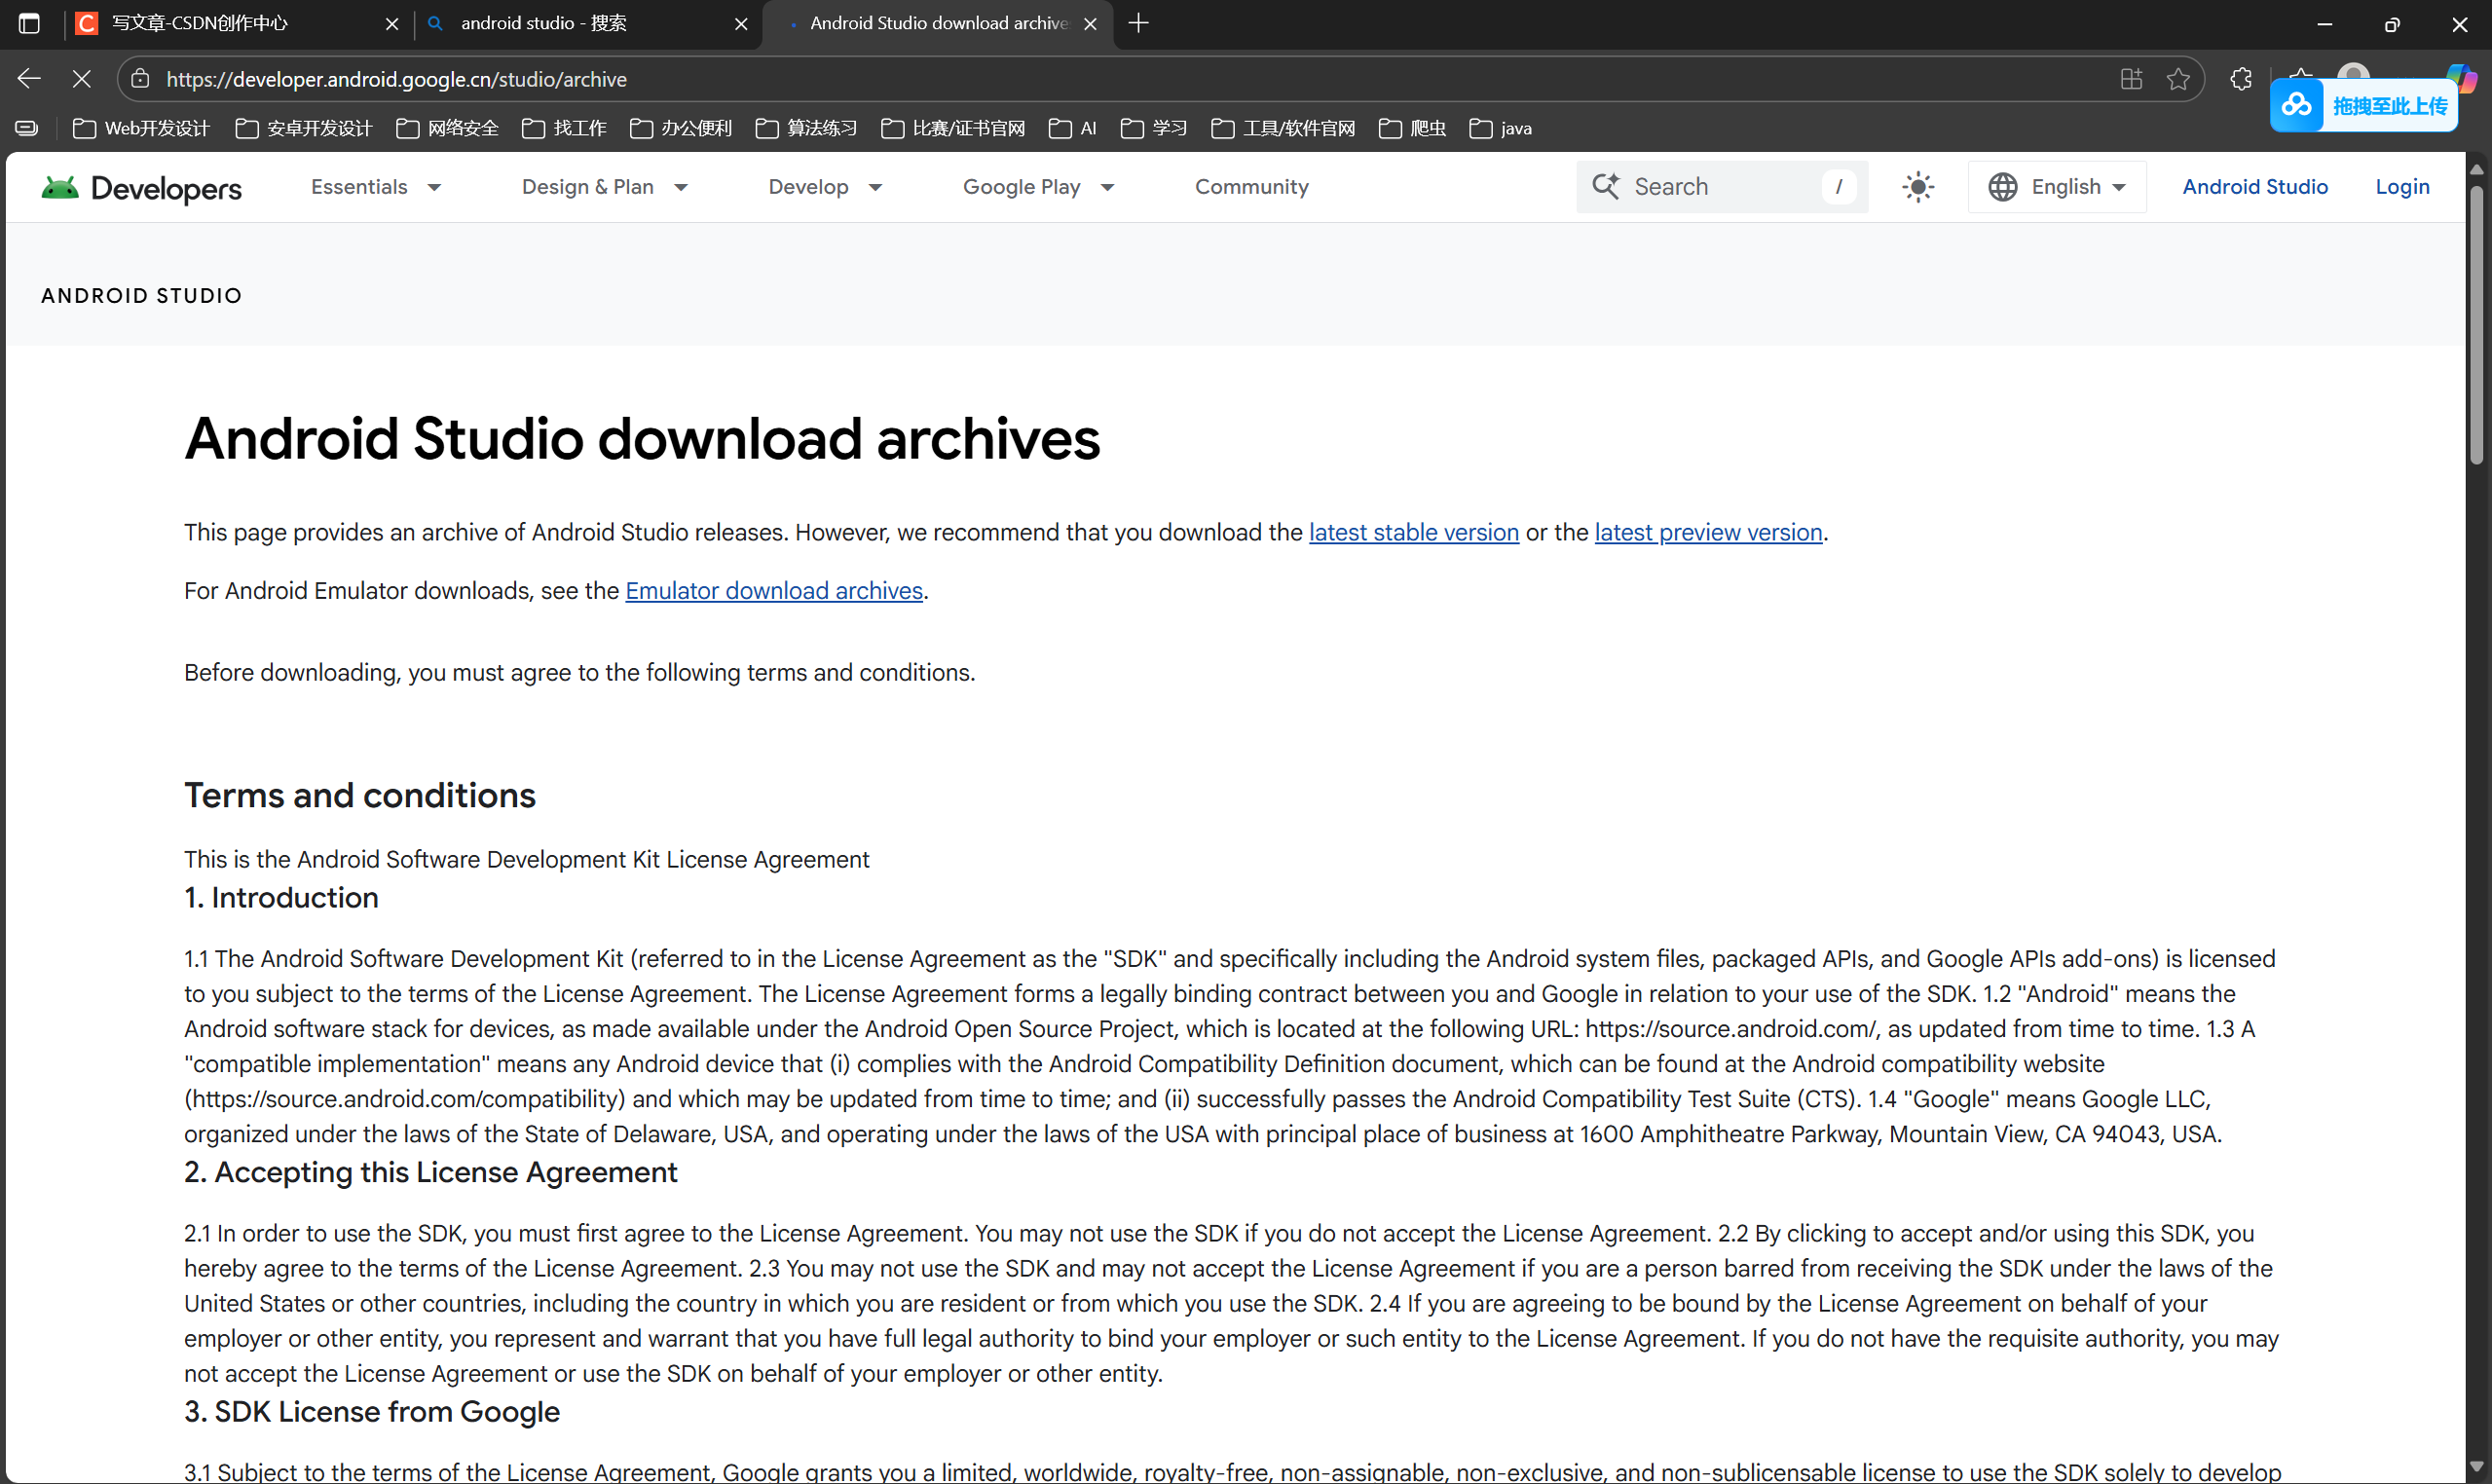
Task: Open the 学习 bookmark folder
Action: tap(1153, 128)
